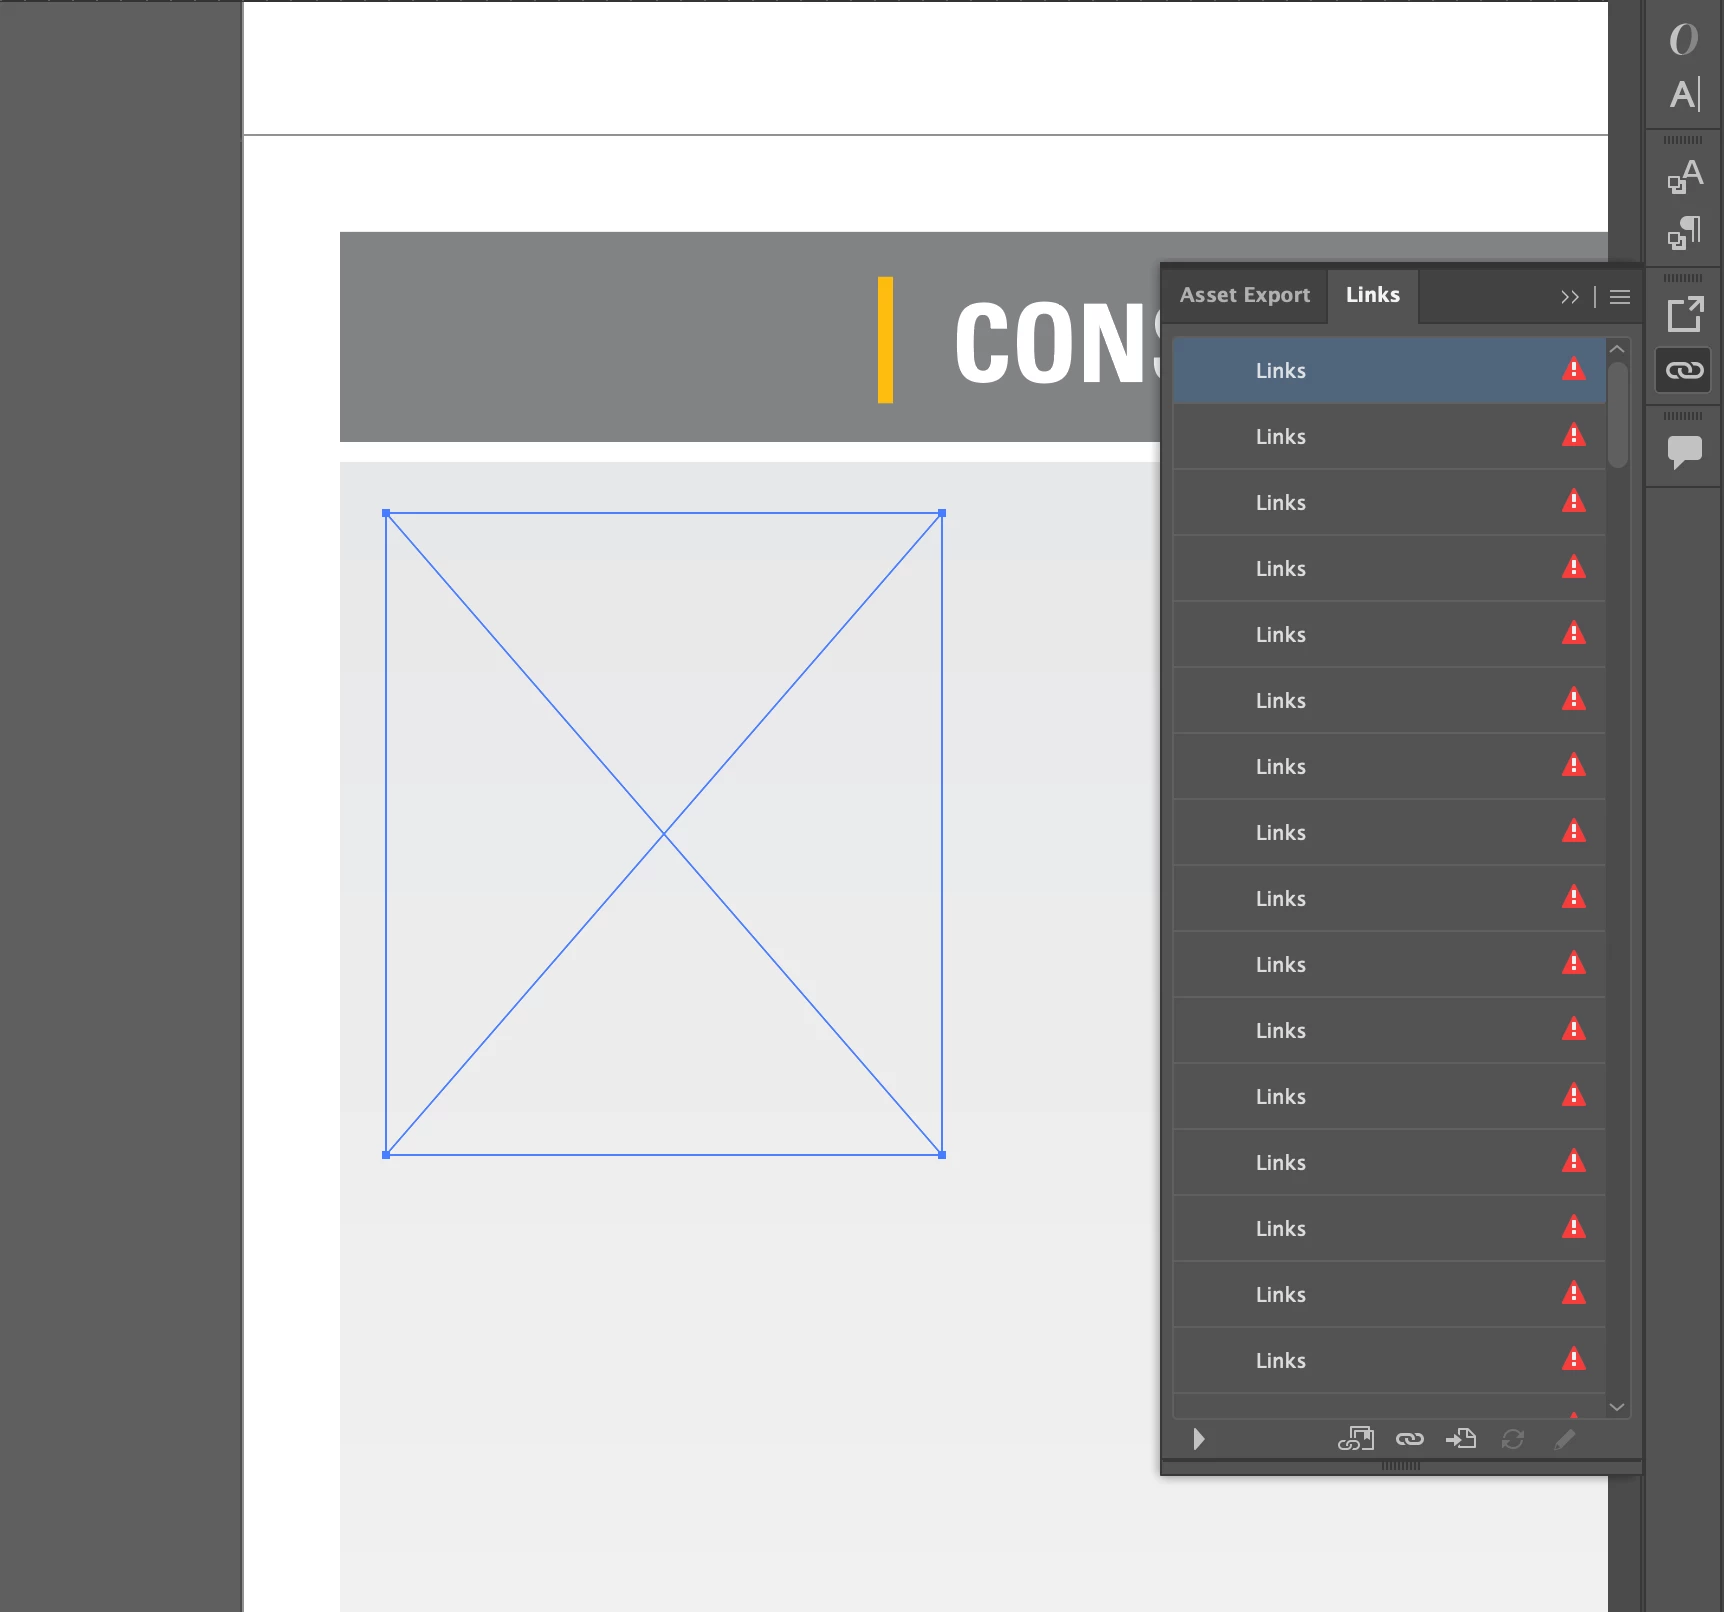Switch to the Asset Export tab

click(1244, 295)
